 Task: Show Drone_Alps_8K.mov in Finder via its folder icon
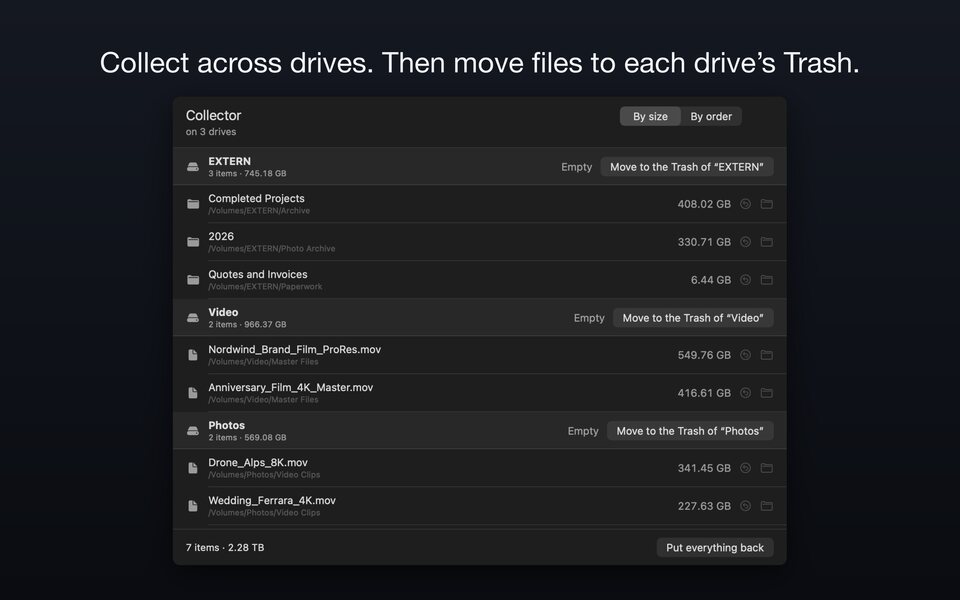767,468
